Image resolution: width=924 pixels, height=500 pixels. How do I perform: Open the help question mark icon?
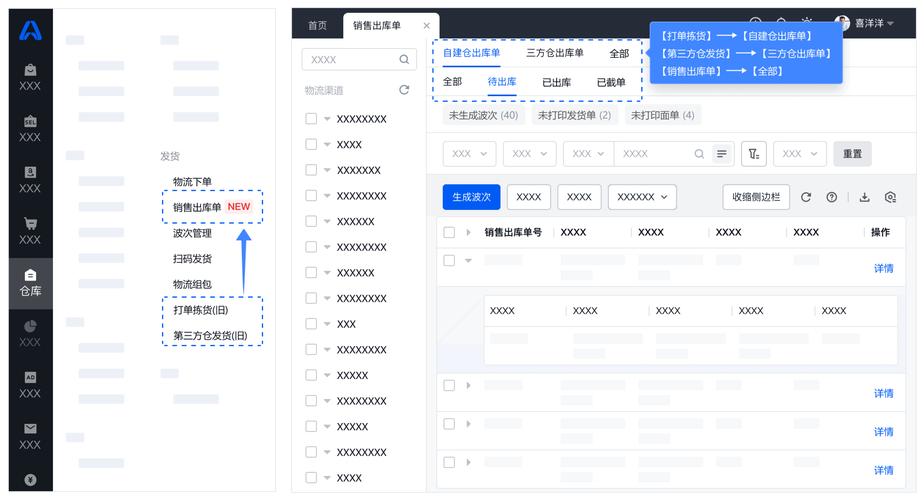coord(832,197)
